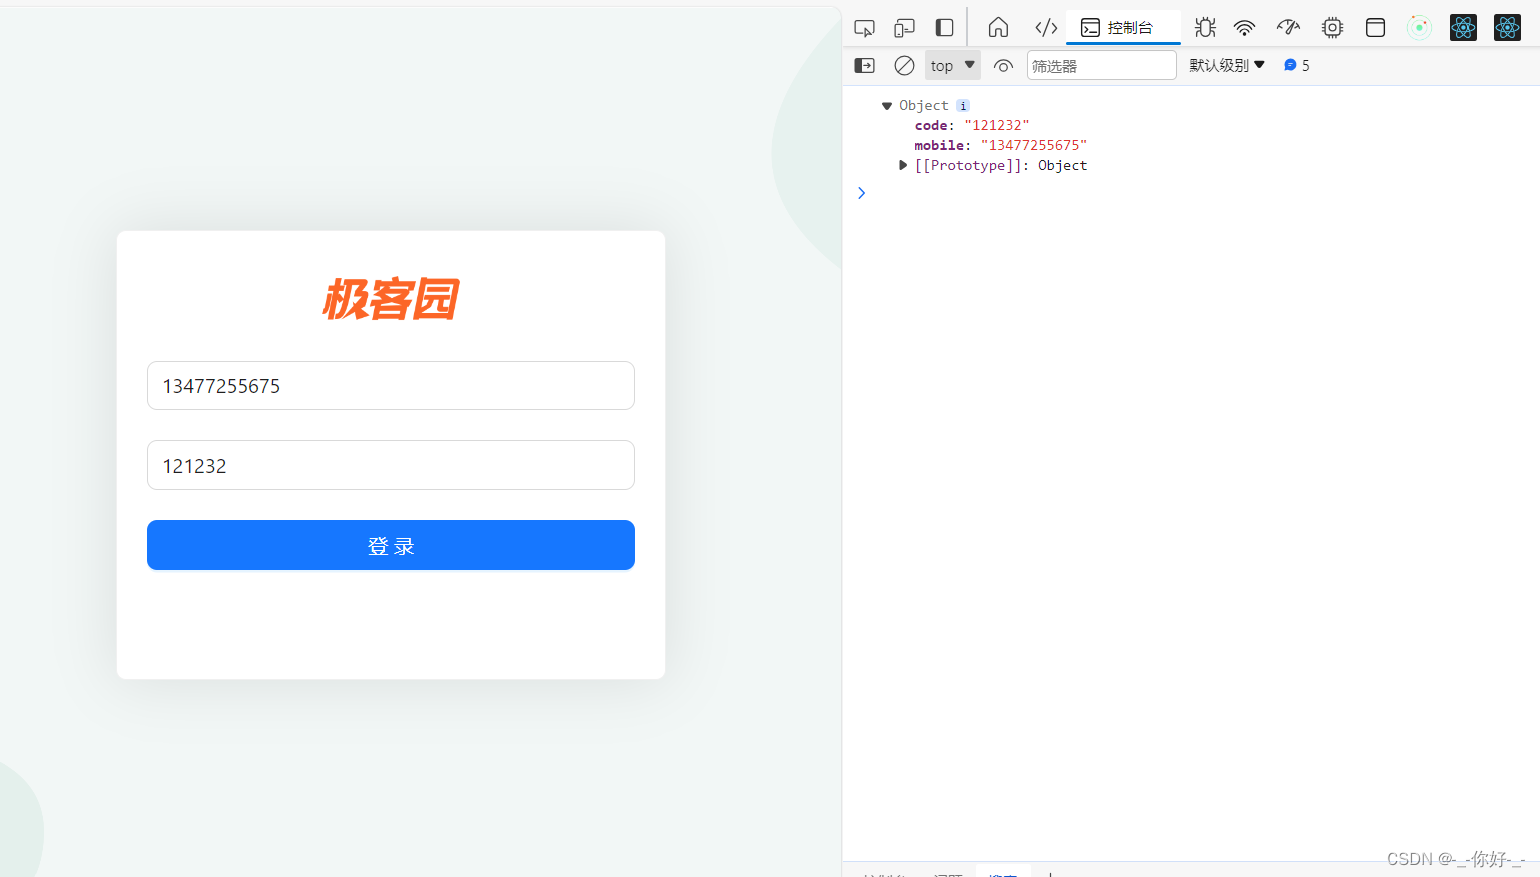This screenshot has height=877, width=1540.
Task: Open the first React DevTools icon
Action: pyautogui.click(x=1463, y=28)
